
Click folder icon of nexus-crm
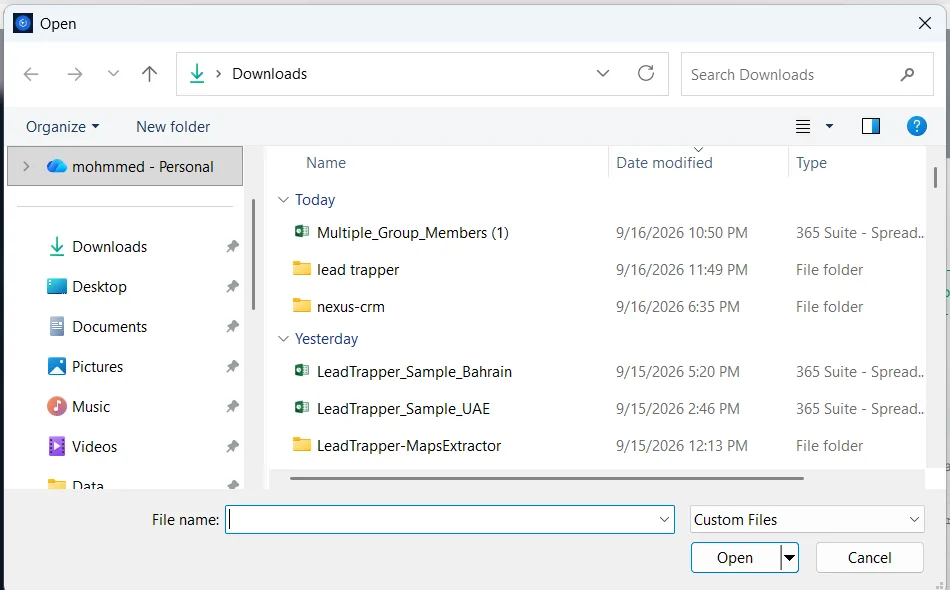click(x=302, y=305)
